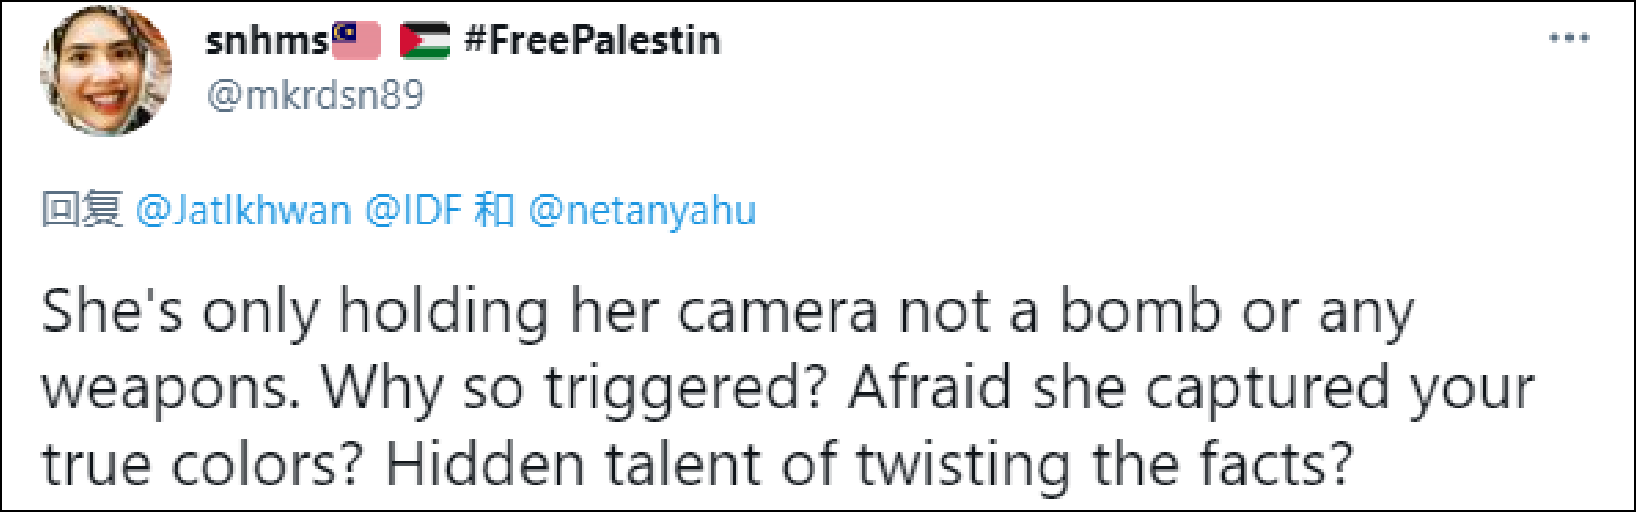Click the phrase "She's only holding"
The image size is (1636, 512).
click(x=295, y=312)
